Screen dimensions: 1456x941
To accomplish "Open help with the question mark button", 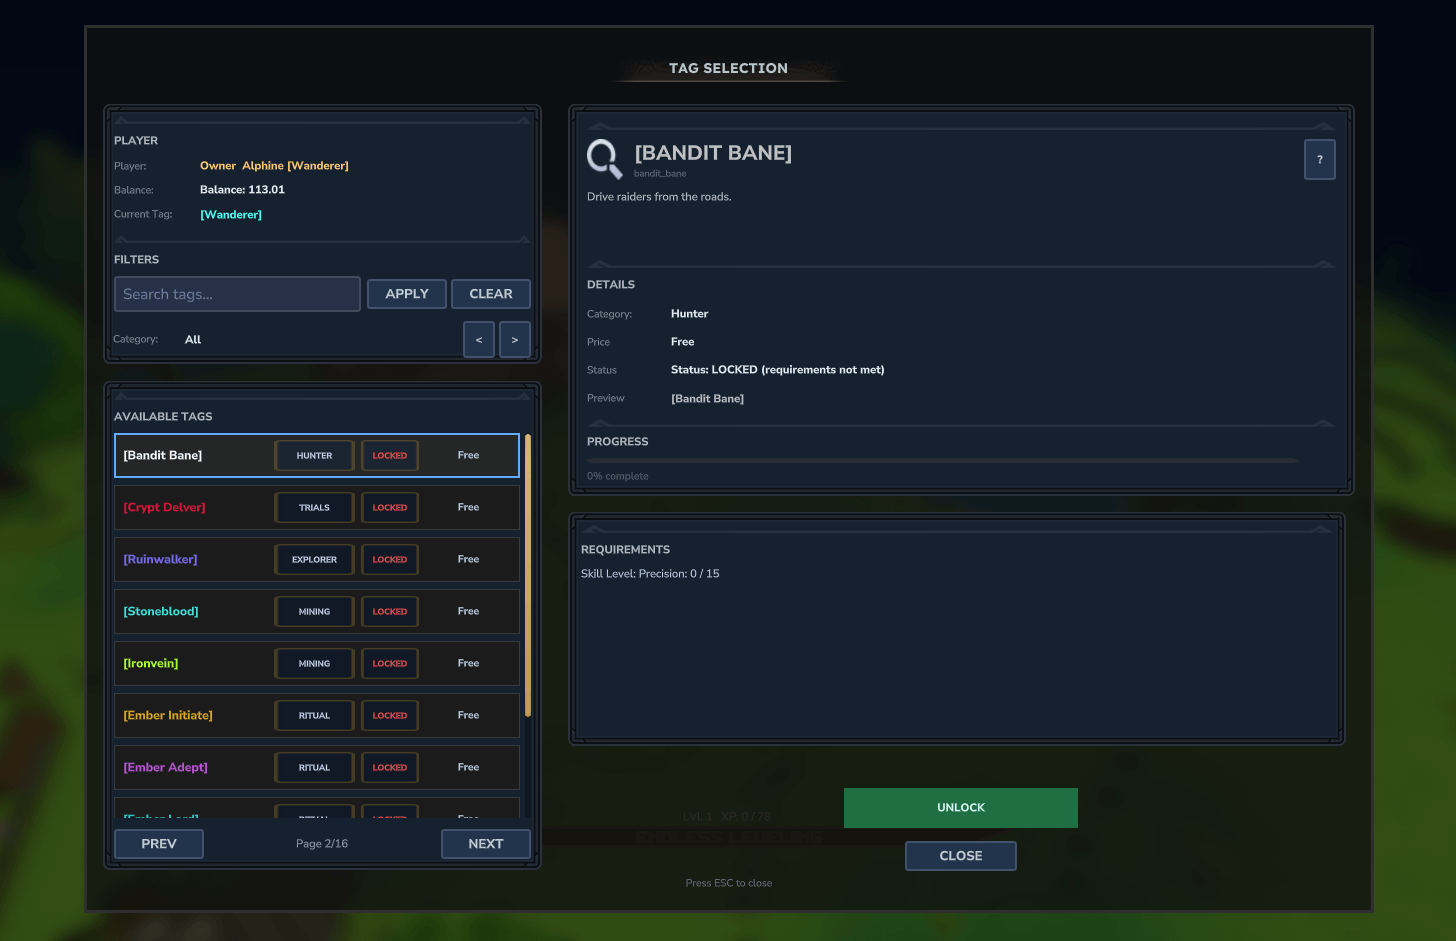I will point(1319,160).
